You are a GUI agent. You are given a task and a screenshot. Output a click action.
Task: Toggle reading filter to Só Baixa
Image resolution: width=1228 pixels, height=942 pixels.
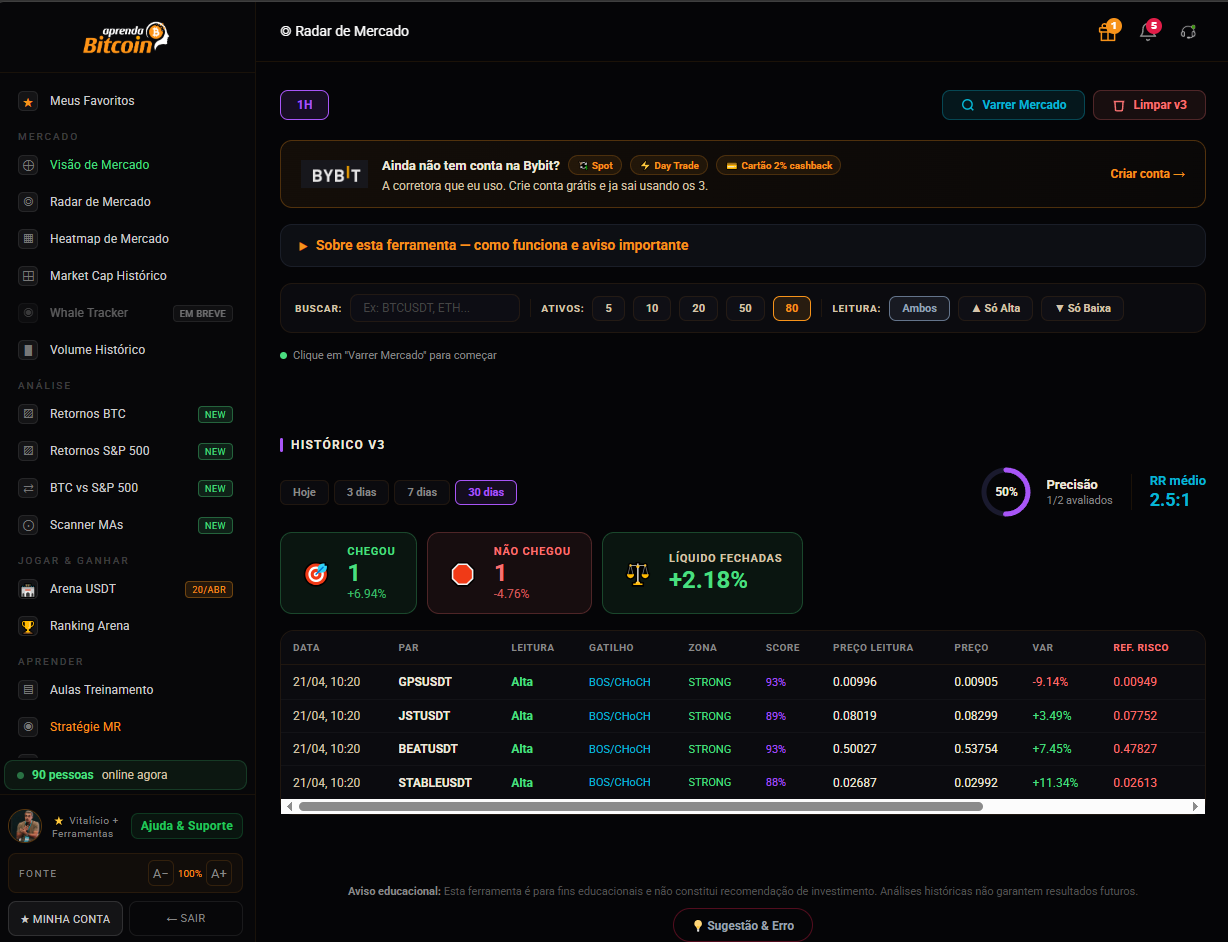(x=1082, y=308)
